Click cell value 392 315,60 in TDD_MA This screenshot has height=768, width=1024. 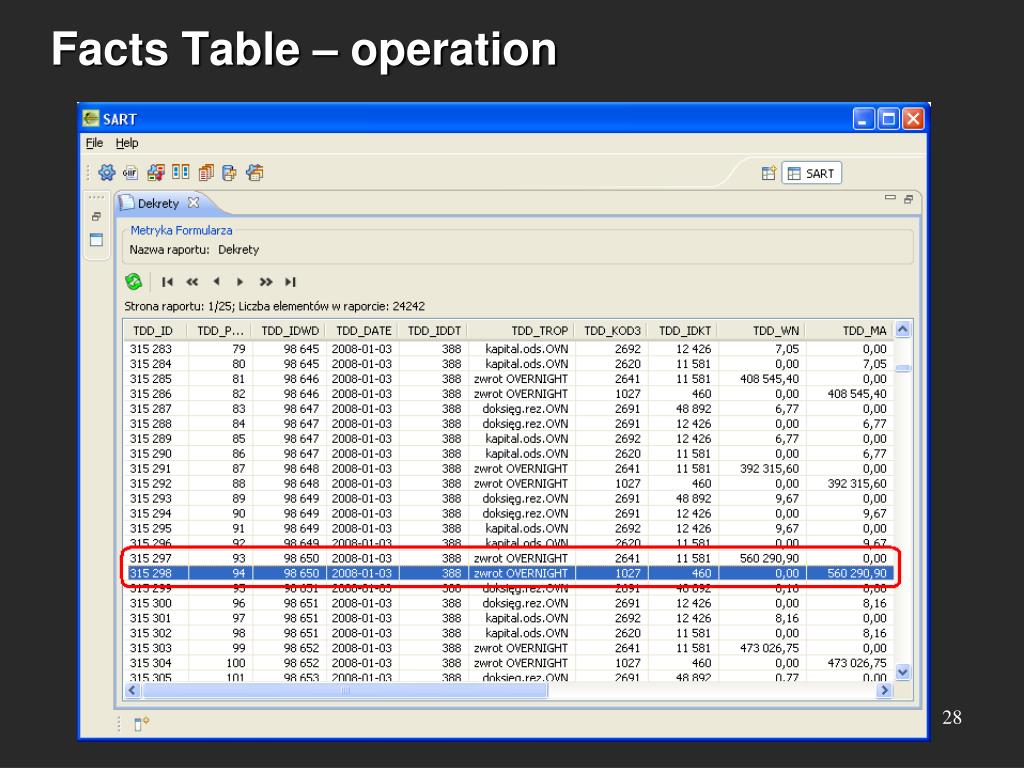coord(857,484)
